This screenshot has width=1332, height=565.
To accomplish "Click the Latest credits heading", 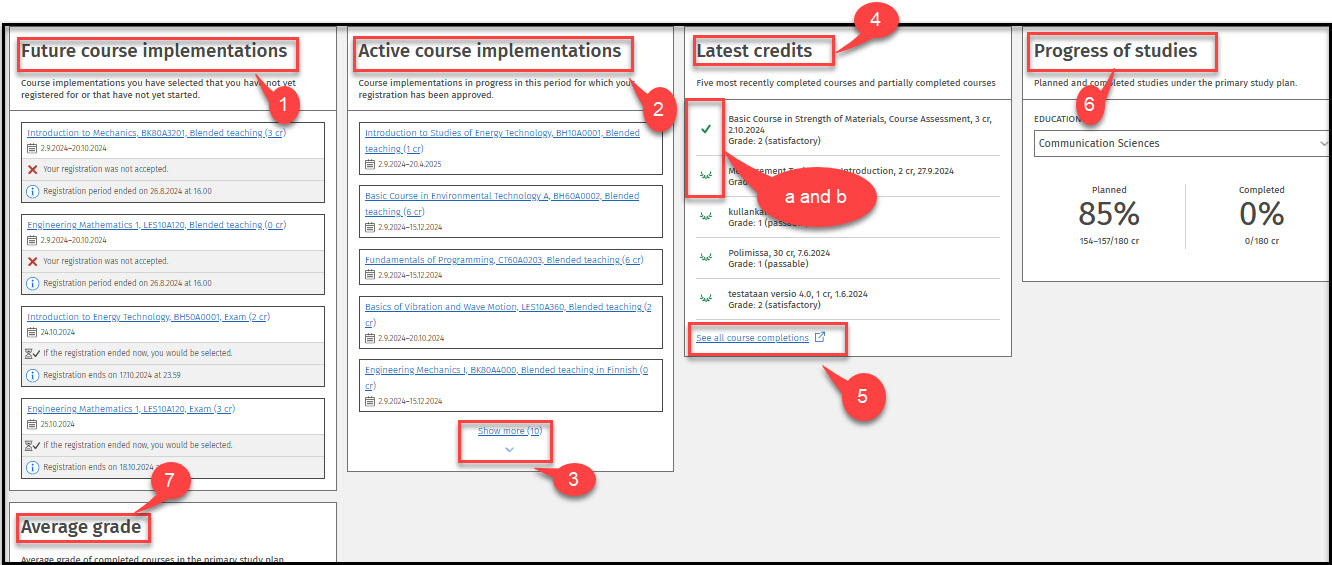I will coord(754,51).
